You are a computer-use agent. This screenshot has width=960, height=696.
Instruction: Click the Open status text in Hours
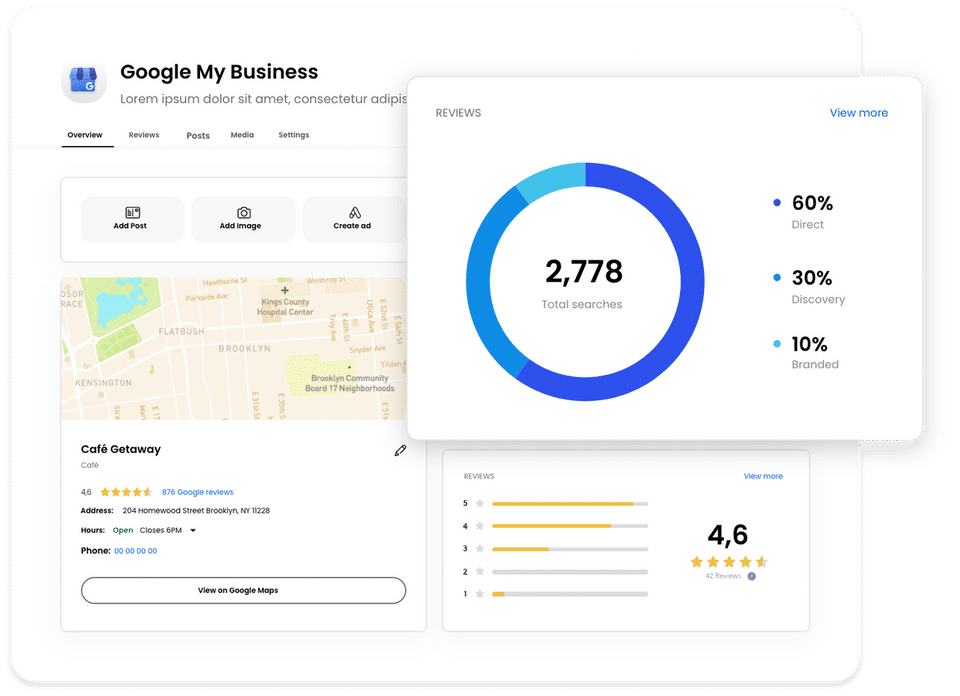click(x=123, y=530)
